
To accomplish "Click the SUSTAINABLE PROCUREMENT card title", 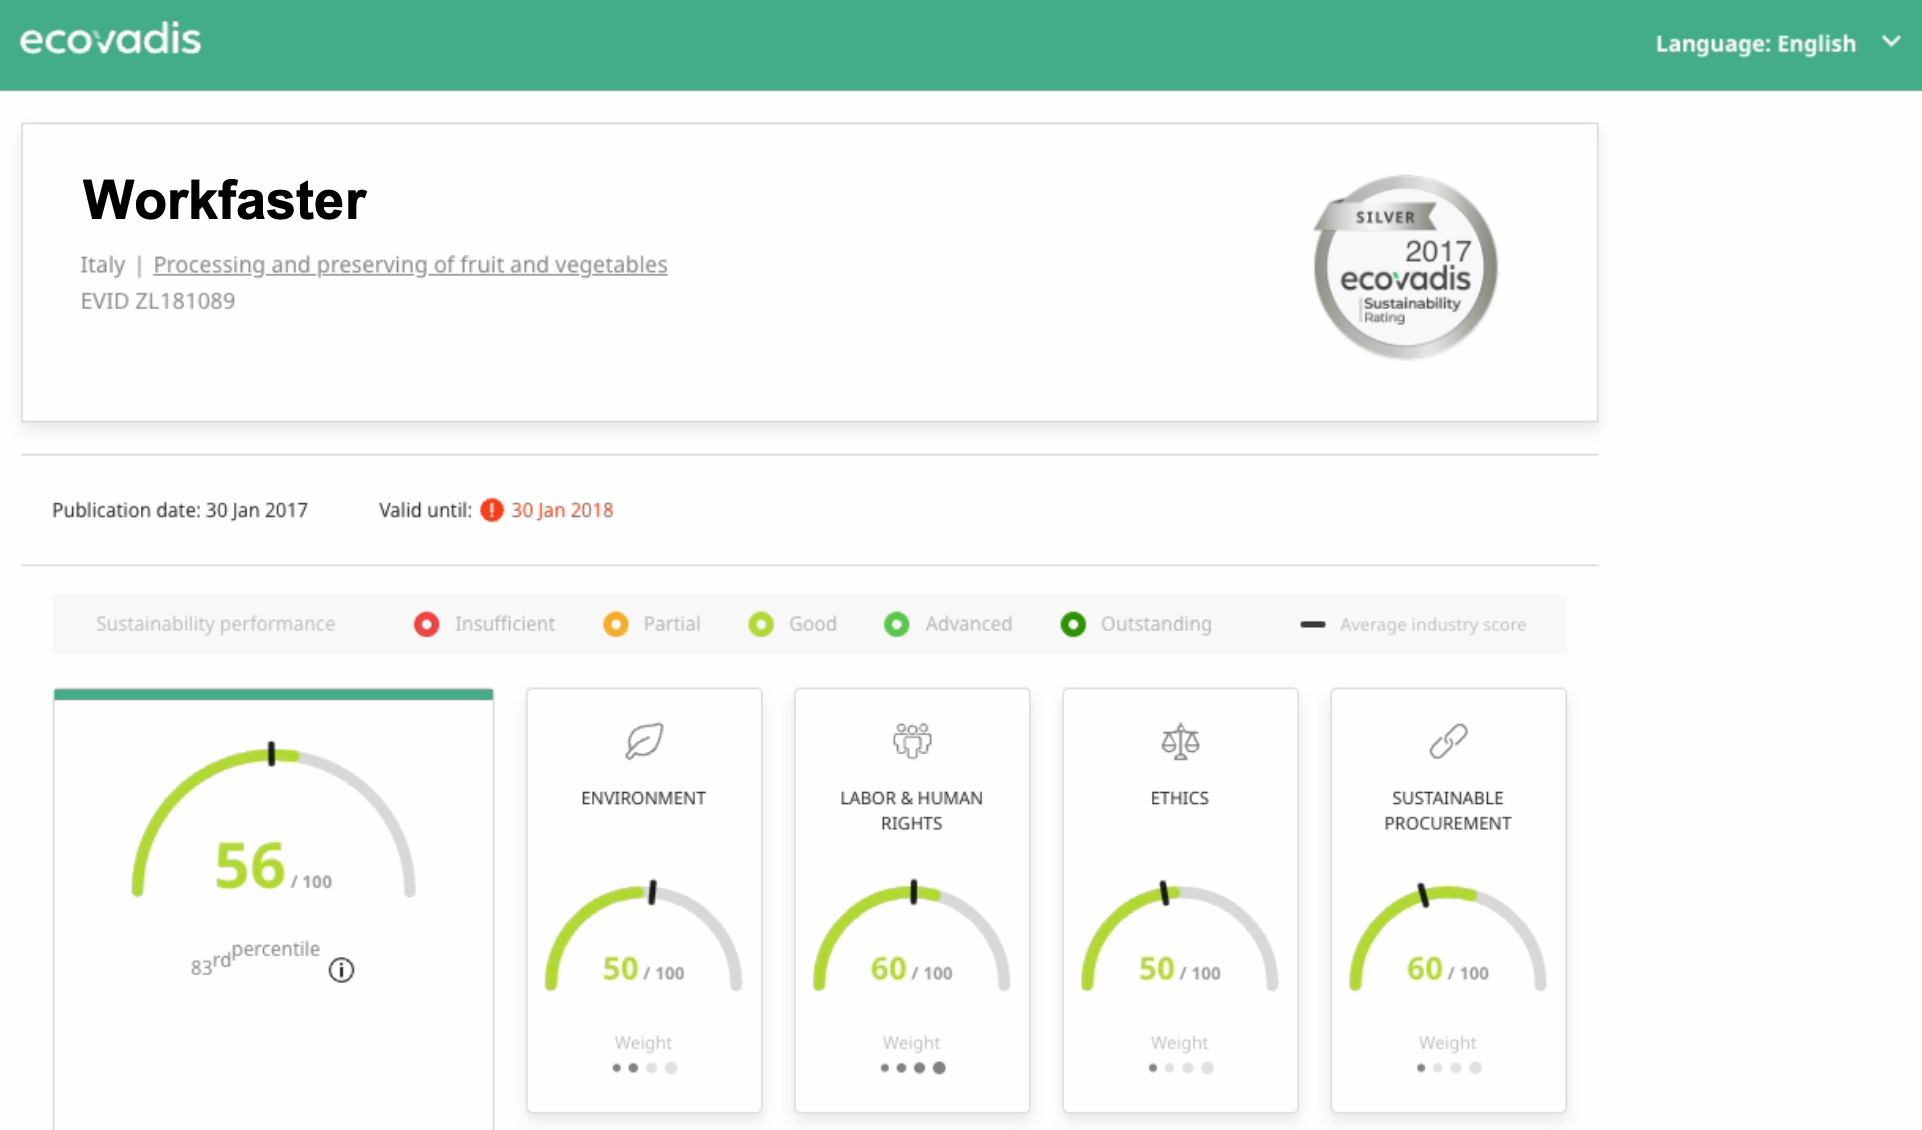I will [x=1448, y=810].
